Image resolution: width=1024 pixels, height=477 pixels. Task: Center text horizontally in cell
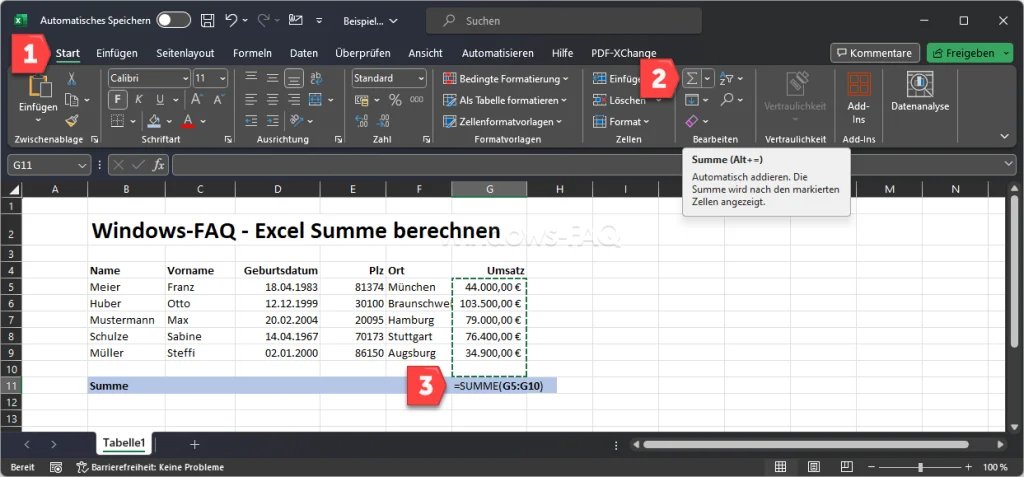pos(272,100)
